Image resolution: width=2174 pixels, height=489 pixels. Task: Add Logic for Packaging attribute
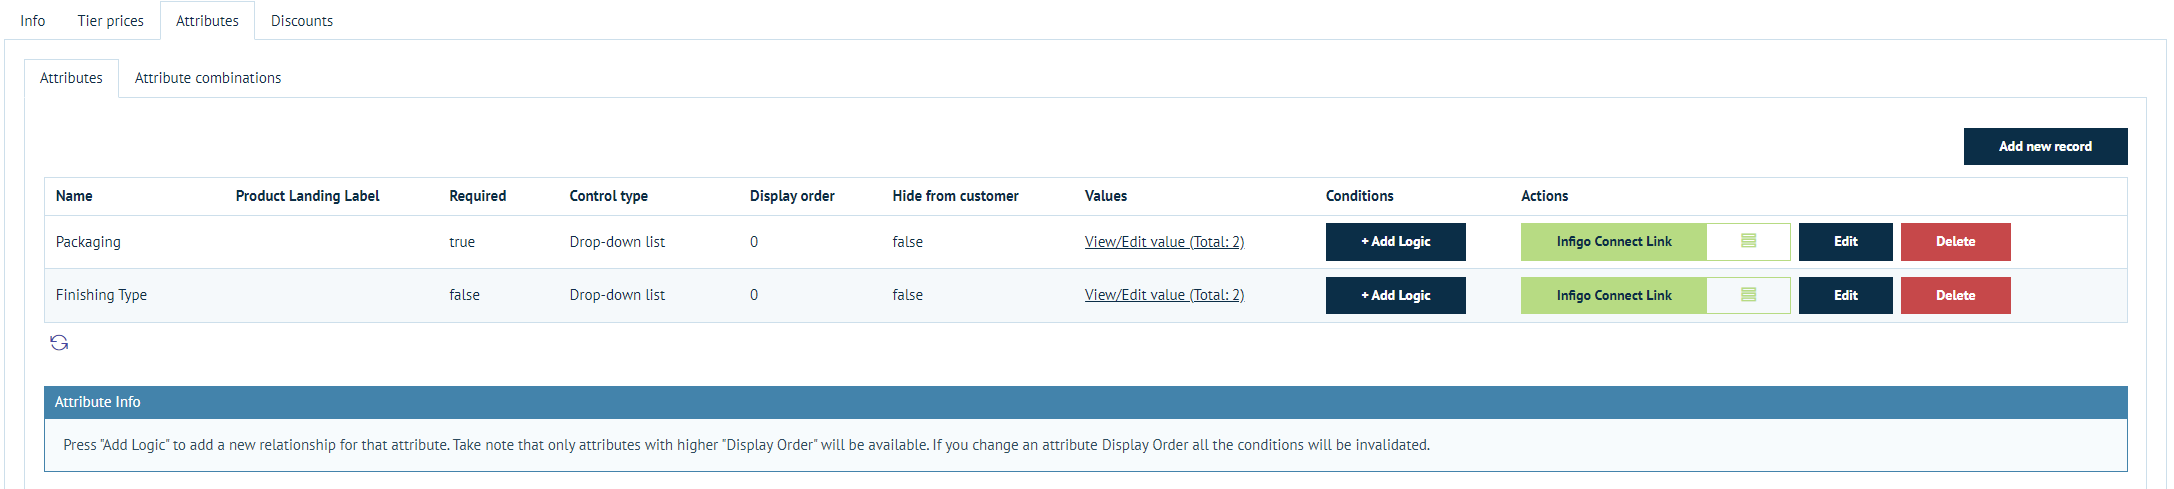[x=1395, y=242]
